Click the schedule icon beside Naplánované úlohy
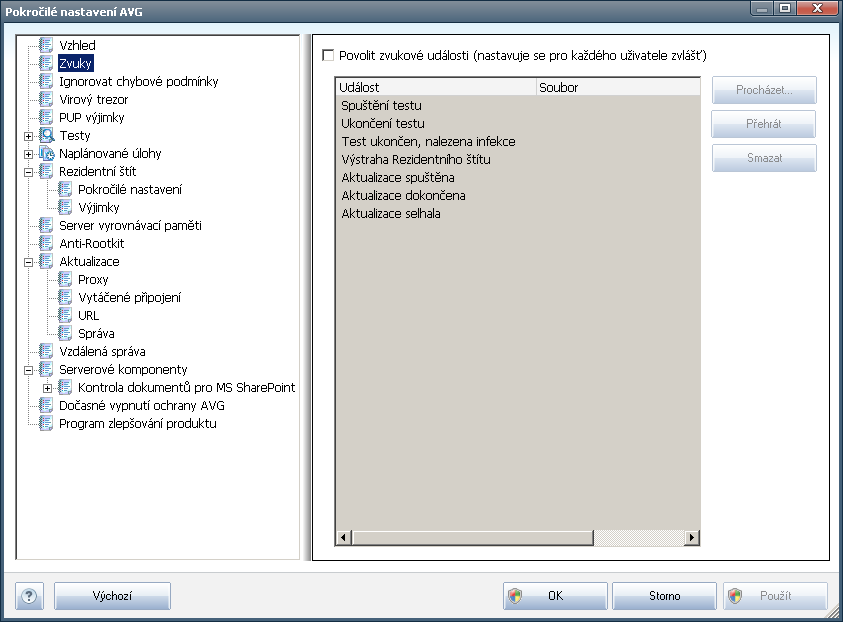The width and height of the screenshot is (843, 622). [x=47, y=153]
